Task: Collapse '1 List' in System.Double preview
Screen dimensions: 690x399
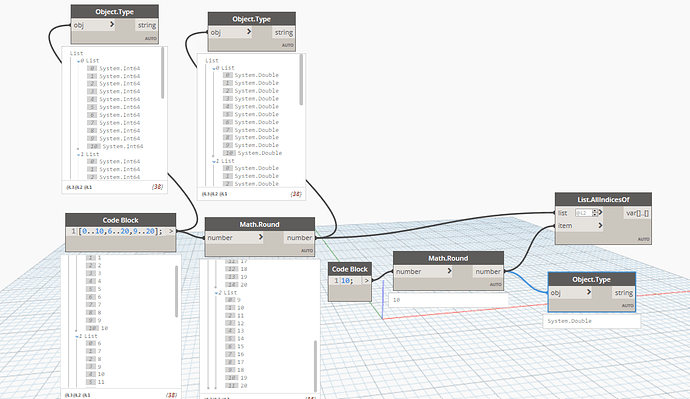Action: click(214, 162)
